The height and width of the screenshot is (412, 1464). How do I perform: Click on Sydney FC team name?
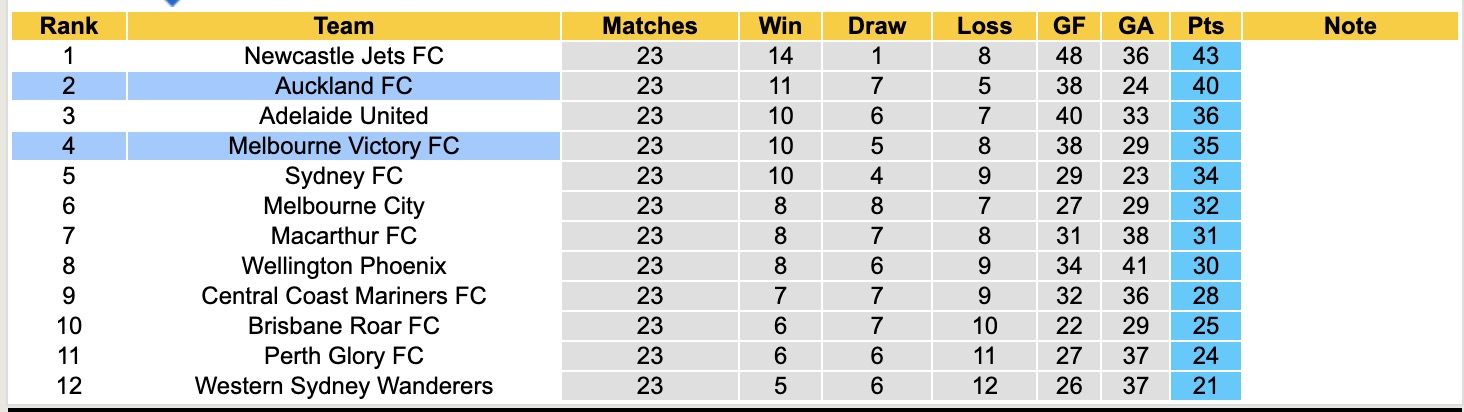(x=343, y=176)
